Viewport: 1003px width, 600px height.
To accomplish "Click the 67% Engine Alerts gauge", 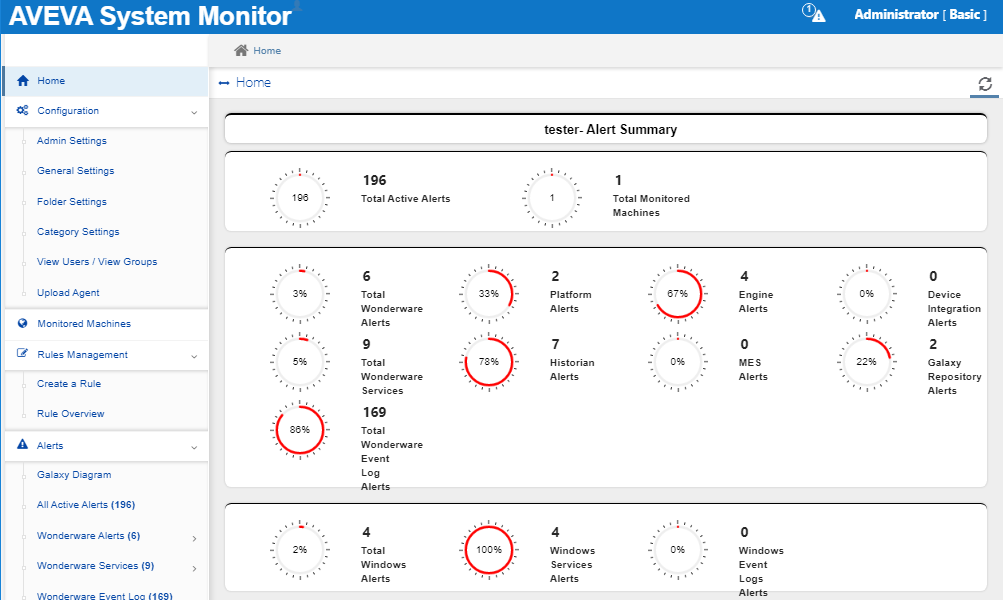I will pyautogui.click(x=677, y=294).
